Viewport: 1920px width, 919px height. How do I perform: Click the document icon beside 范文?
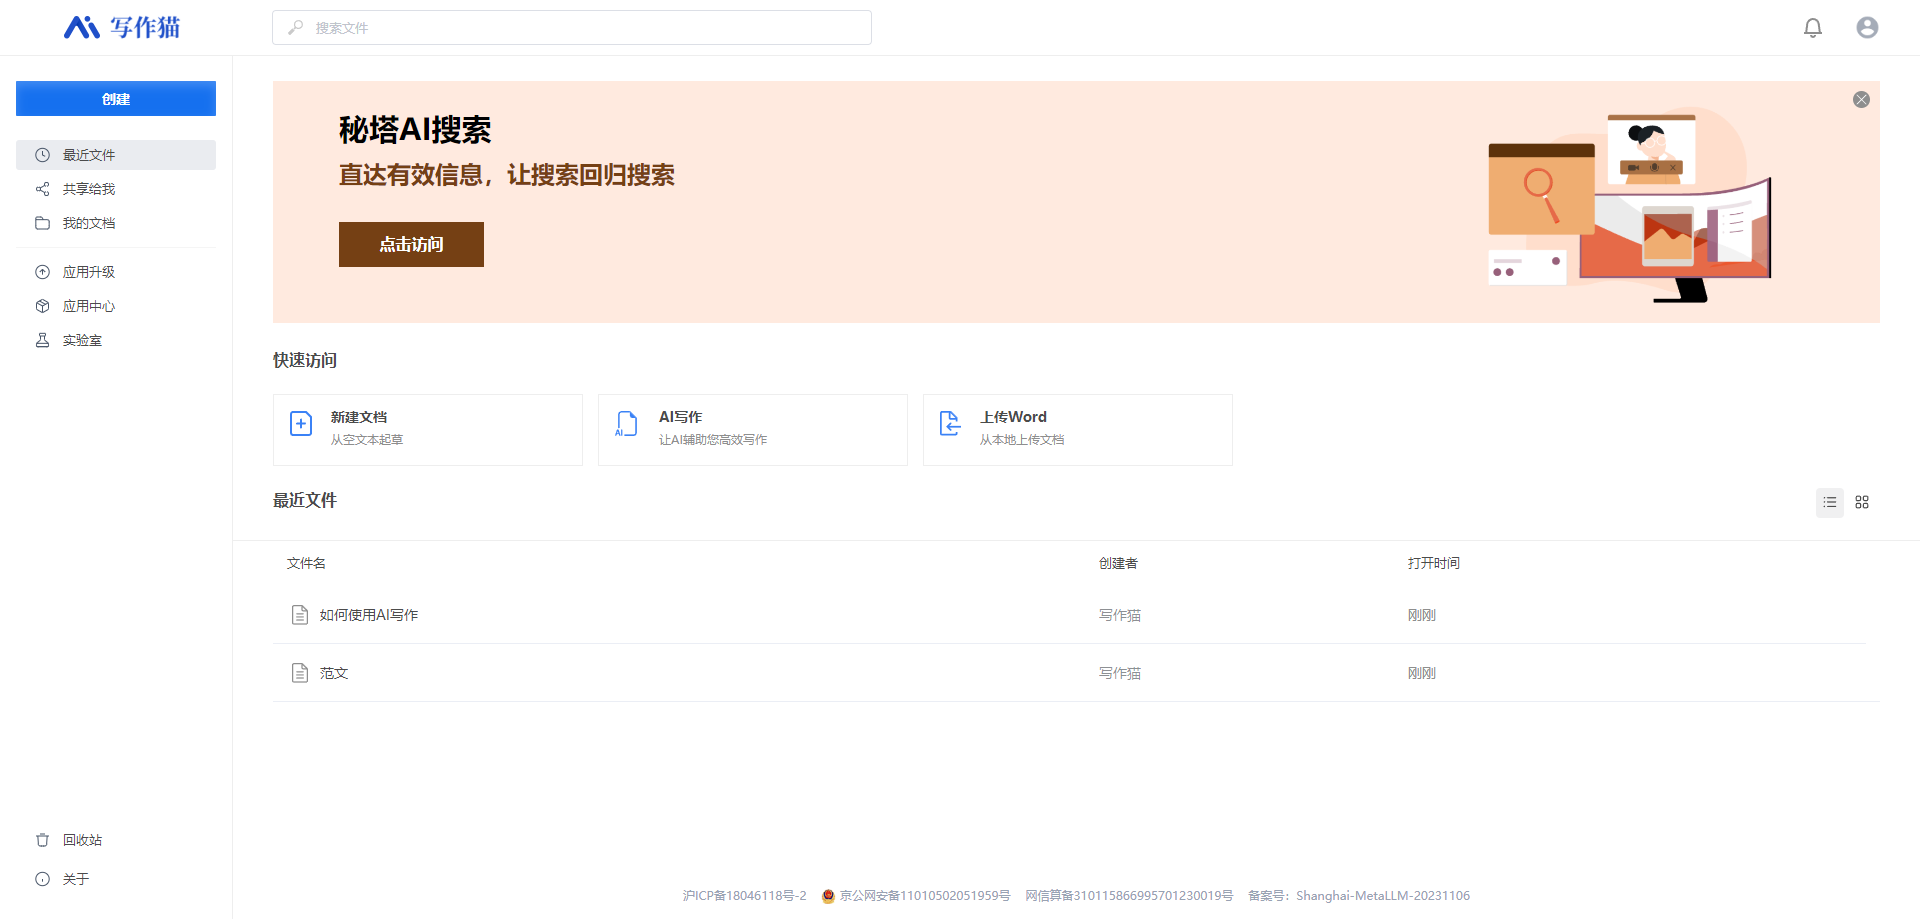[300, 672]
